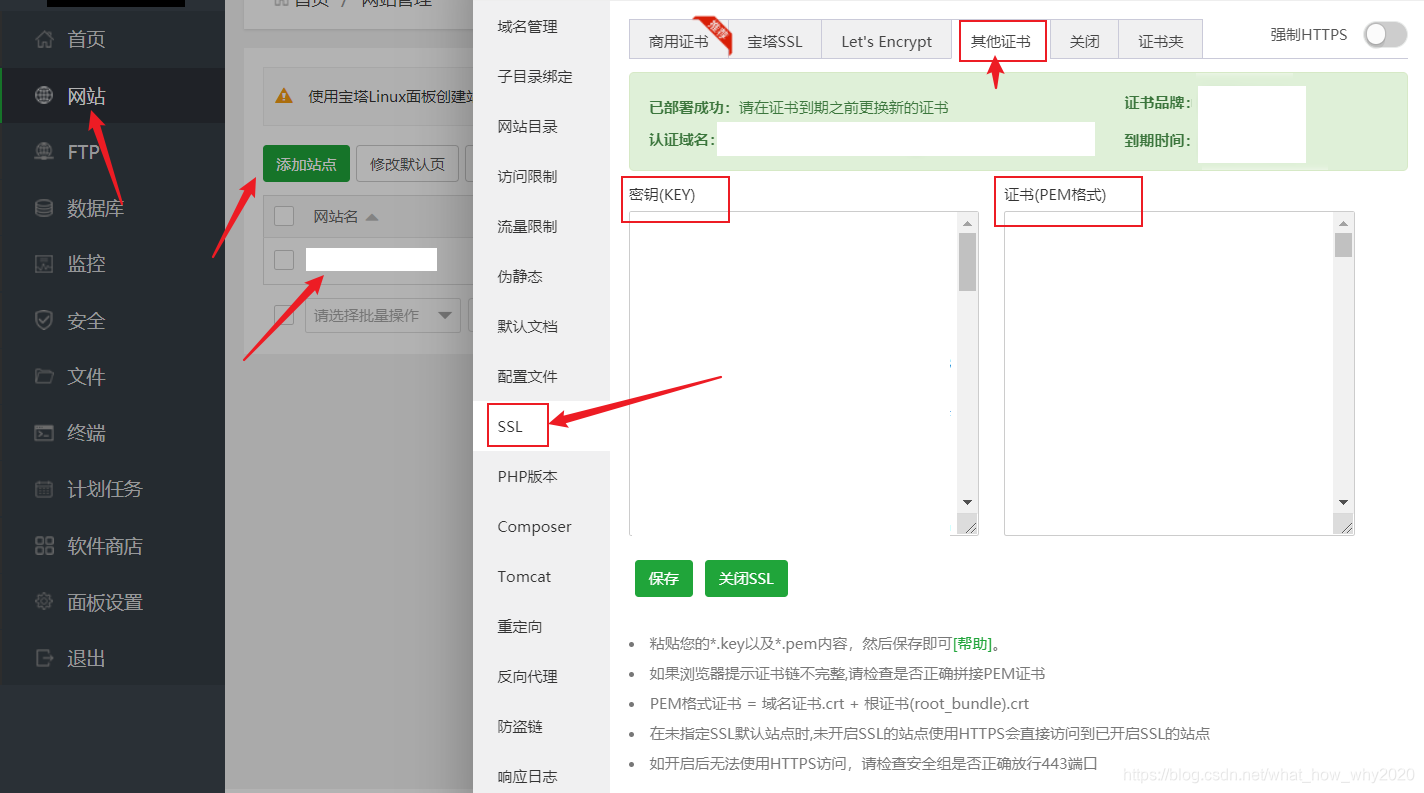Click inside the 密钥(KEY) text area
The width and height of the screenshot is (1424, 793).
click(x=794, y=373)
